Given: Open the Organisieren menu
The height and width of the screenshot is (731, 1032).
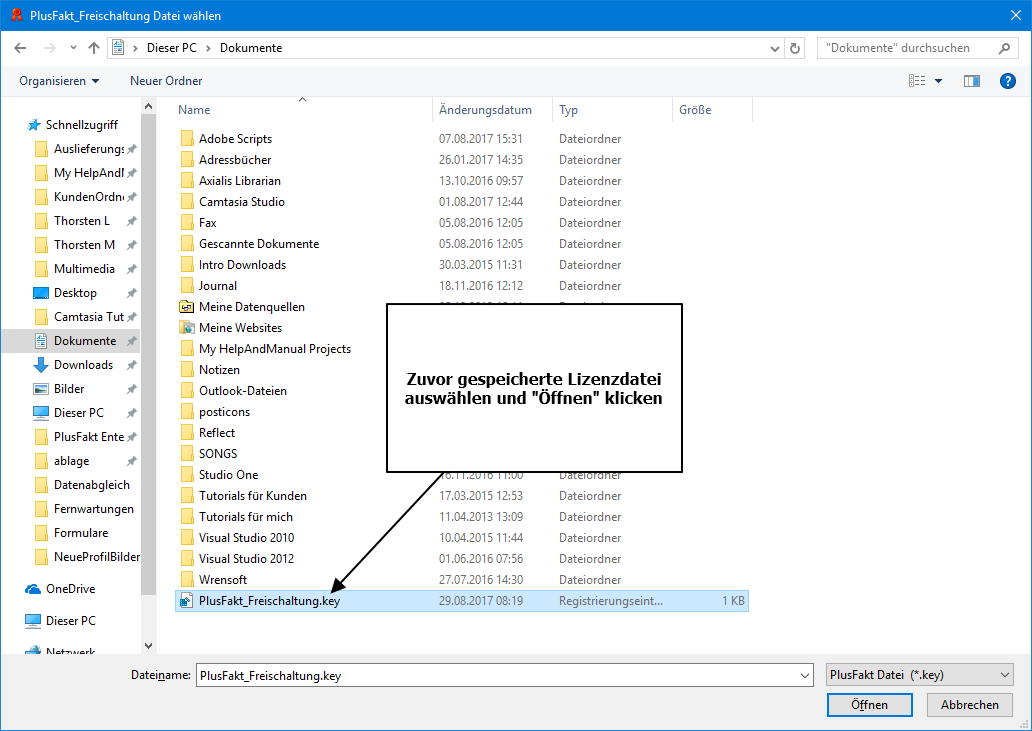Looking at the screenshot, I should [59, 81].
